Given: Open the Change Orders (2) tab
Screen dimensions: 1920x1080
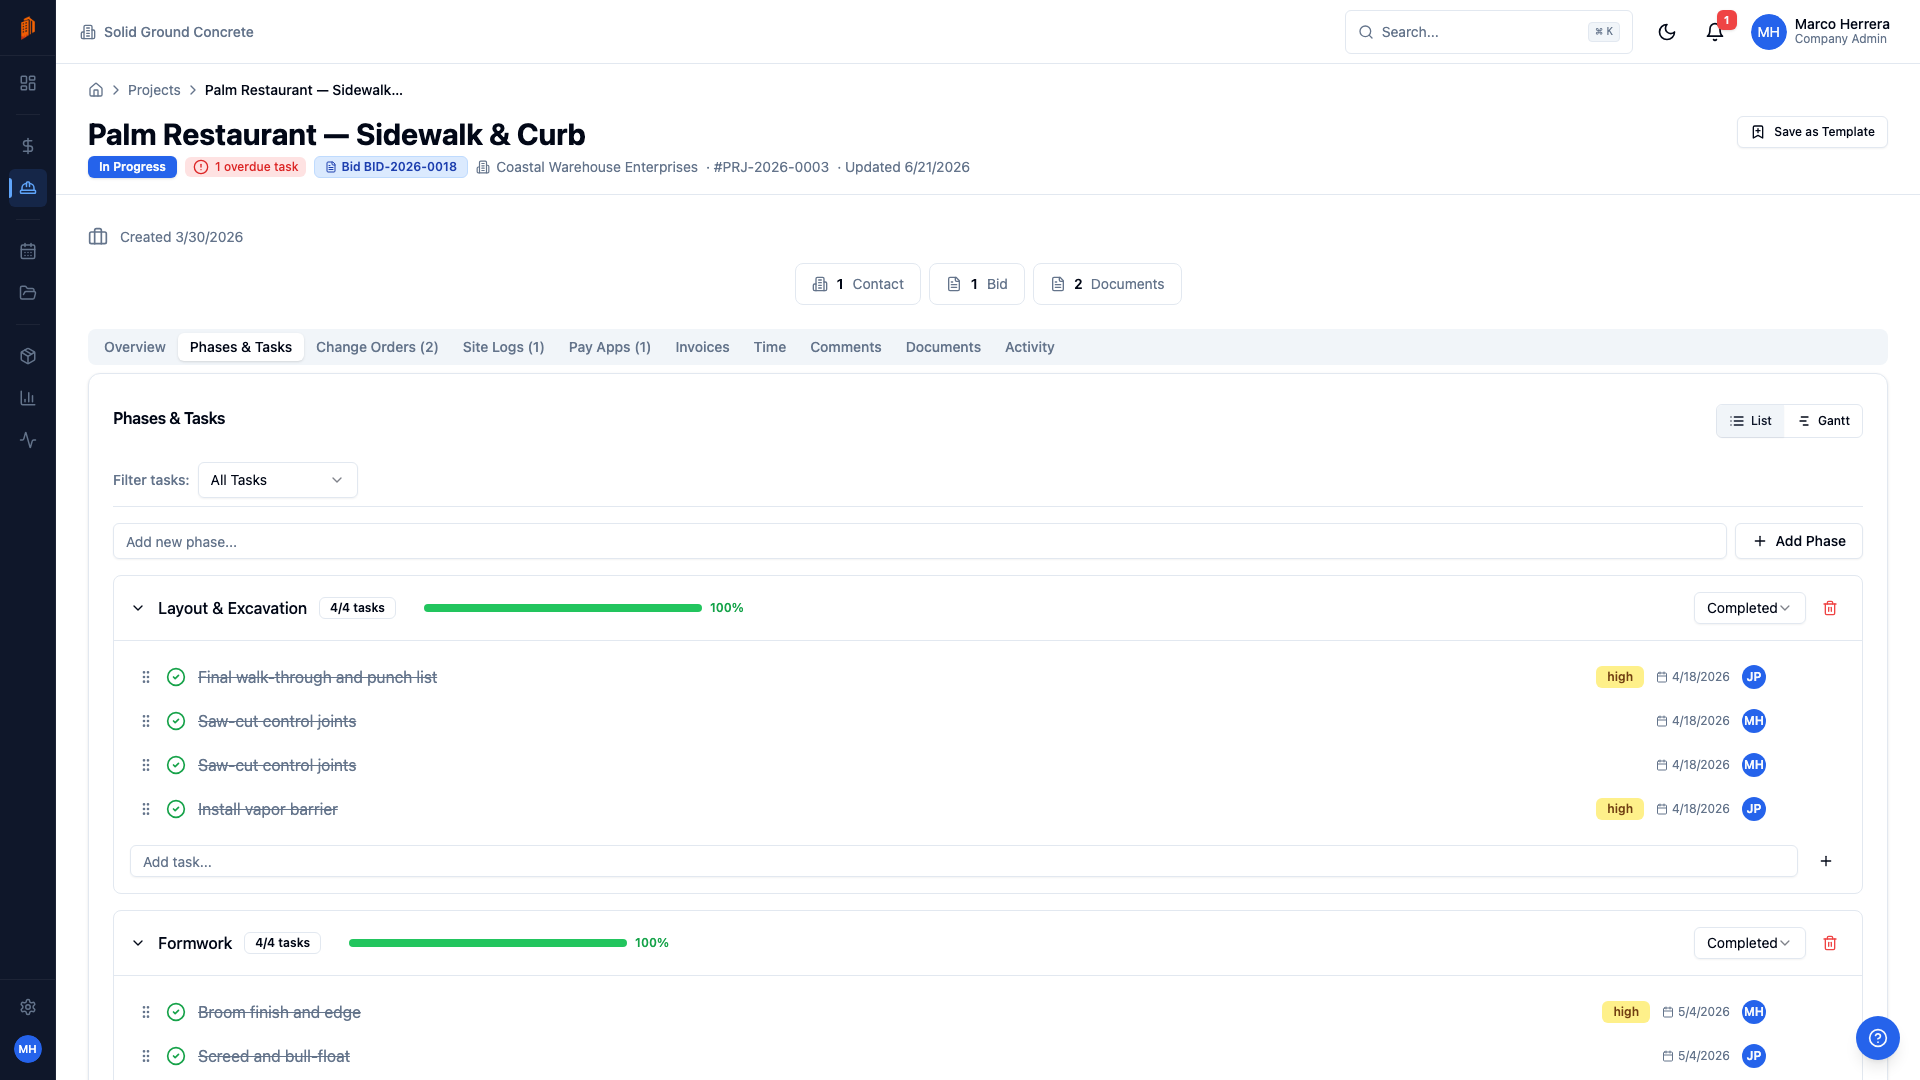Looking at the screenshot, I should [377, 347].
